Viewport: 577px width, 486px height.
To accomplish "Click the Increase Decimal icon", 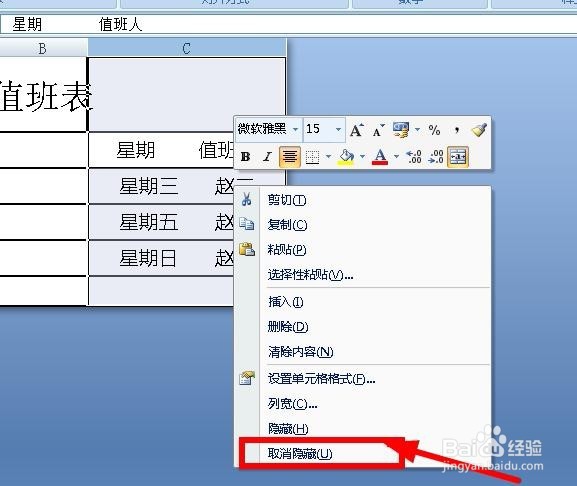I will click(414, 157).
